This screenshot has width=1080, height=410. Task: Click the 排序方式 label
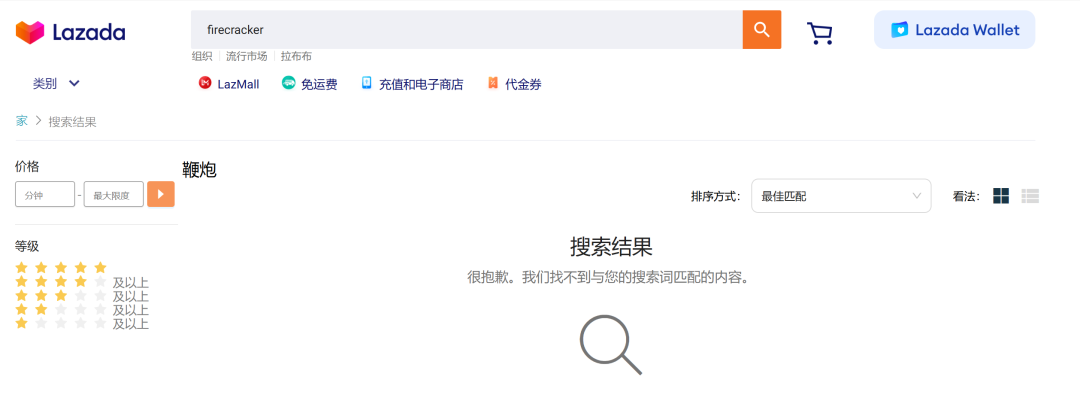[716, 196]
